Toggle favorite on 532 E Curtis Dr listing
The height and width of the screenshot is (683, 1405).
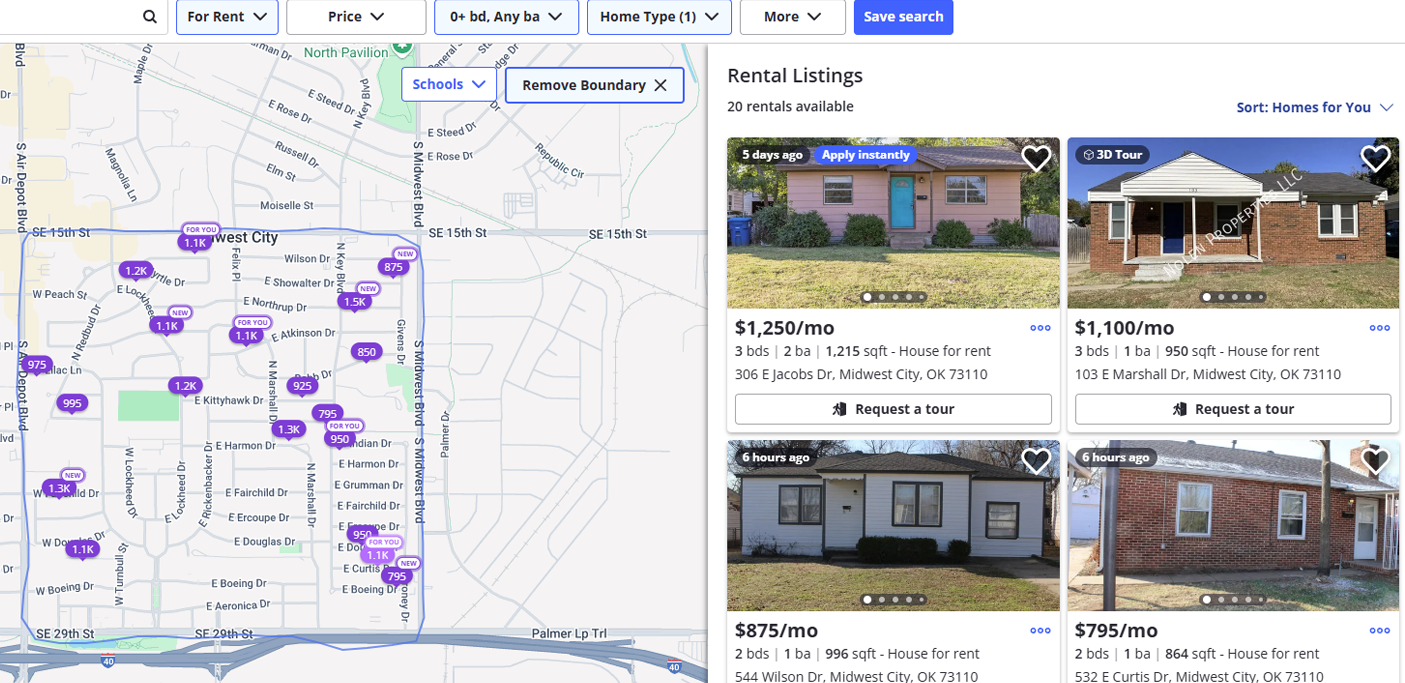coord(1376,460)
